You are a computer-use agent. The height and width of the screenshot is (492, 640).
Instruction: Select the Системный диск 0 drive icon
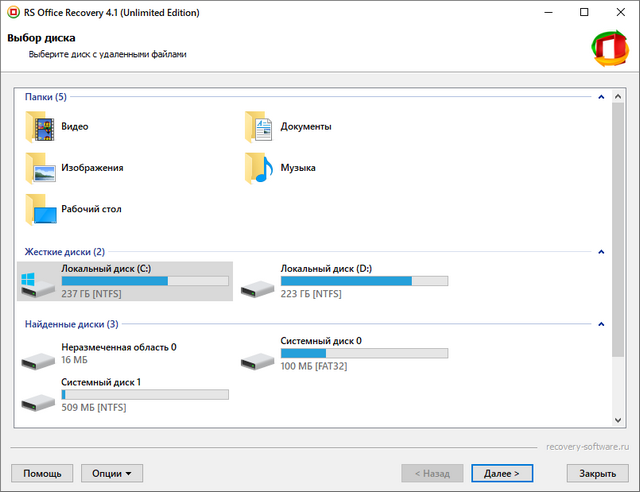257,361
